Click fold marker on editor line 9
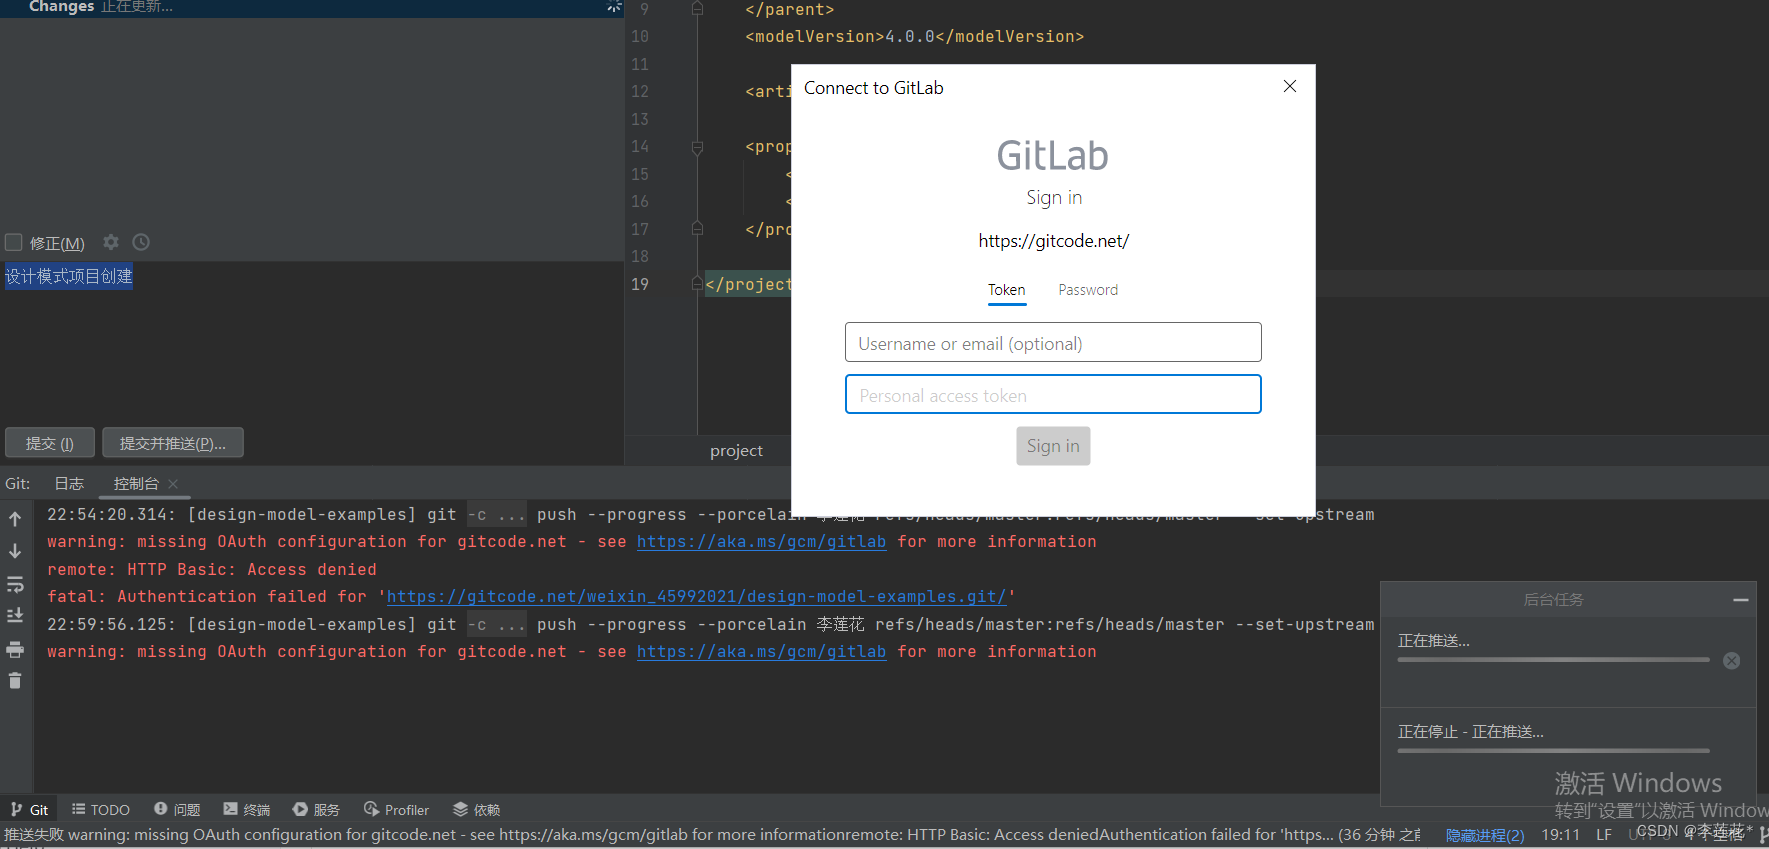Viewport: 1769px width, 849px height. (697, 9)
